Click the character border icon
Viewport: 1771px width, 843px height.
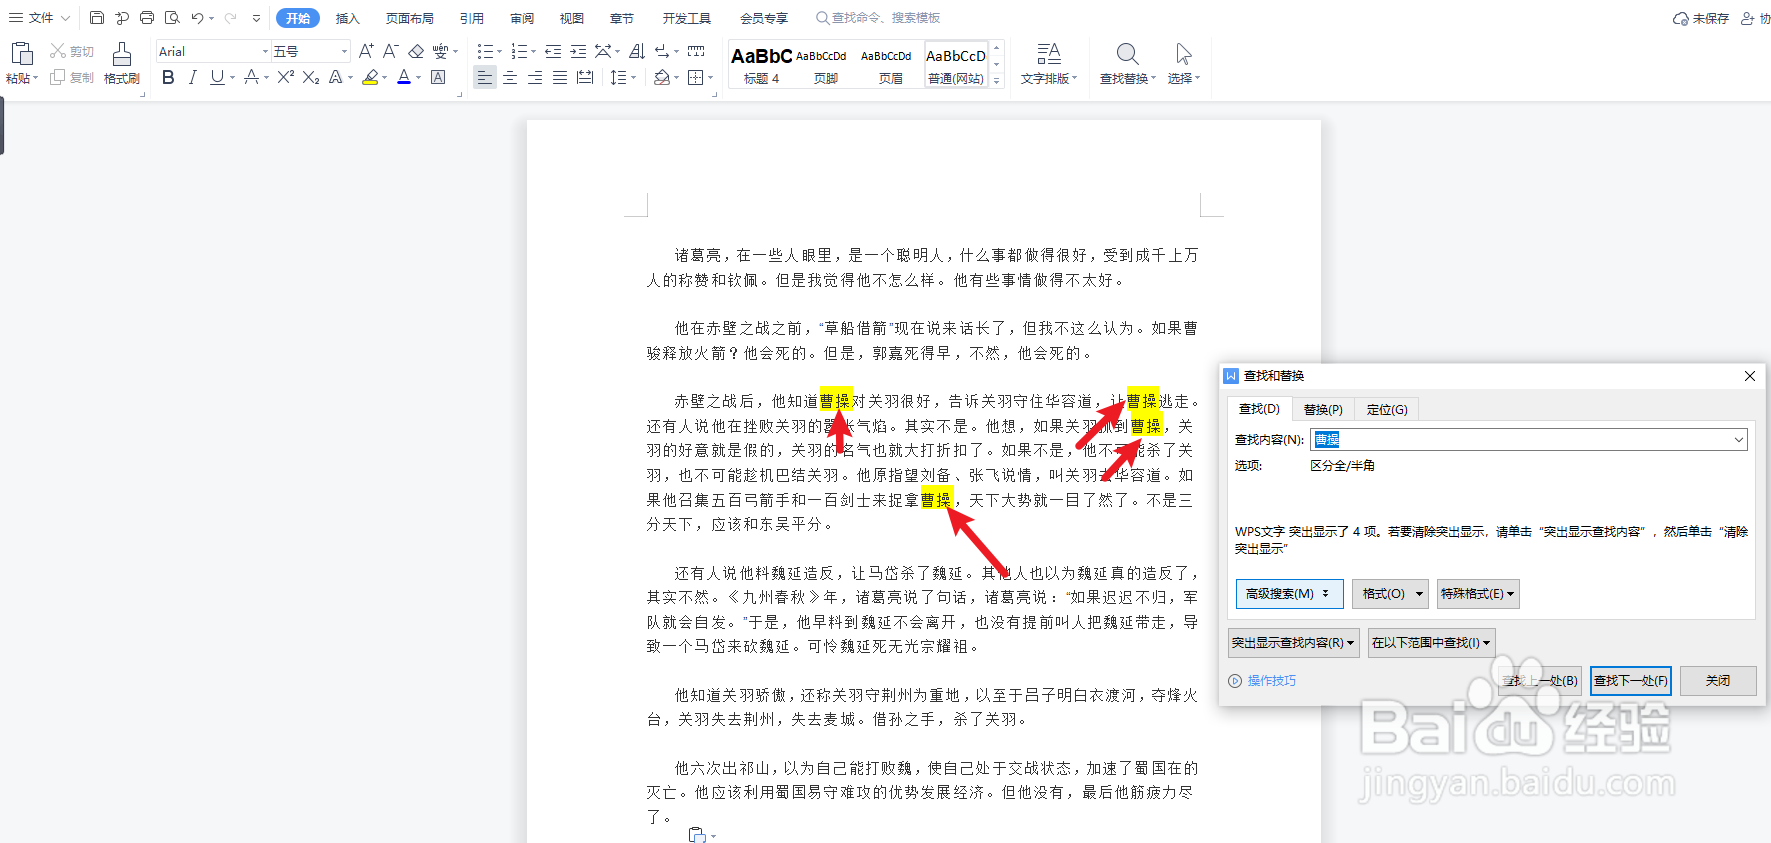tap(438, 77)
